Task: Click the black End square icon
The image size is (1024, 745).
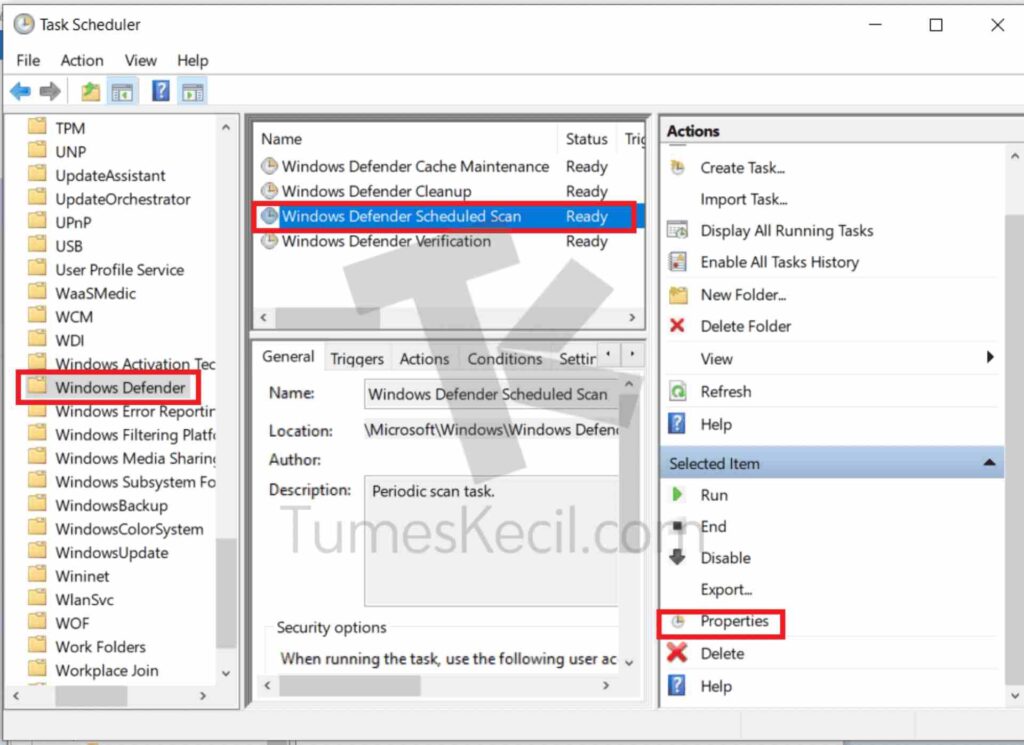Action: [x=677, y=526]
